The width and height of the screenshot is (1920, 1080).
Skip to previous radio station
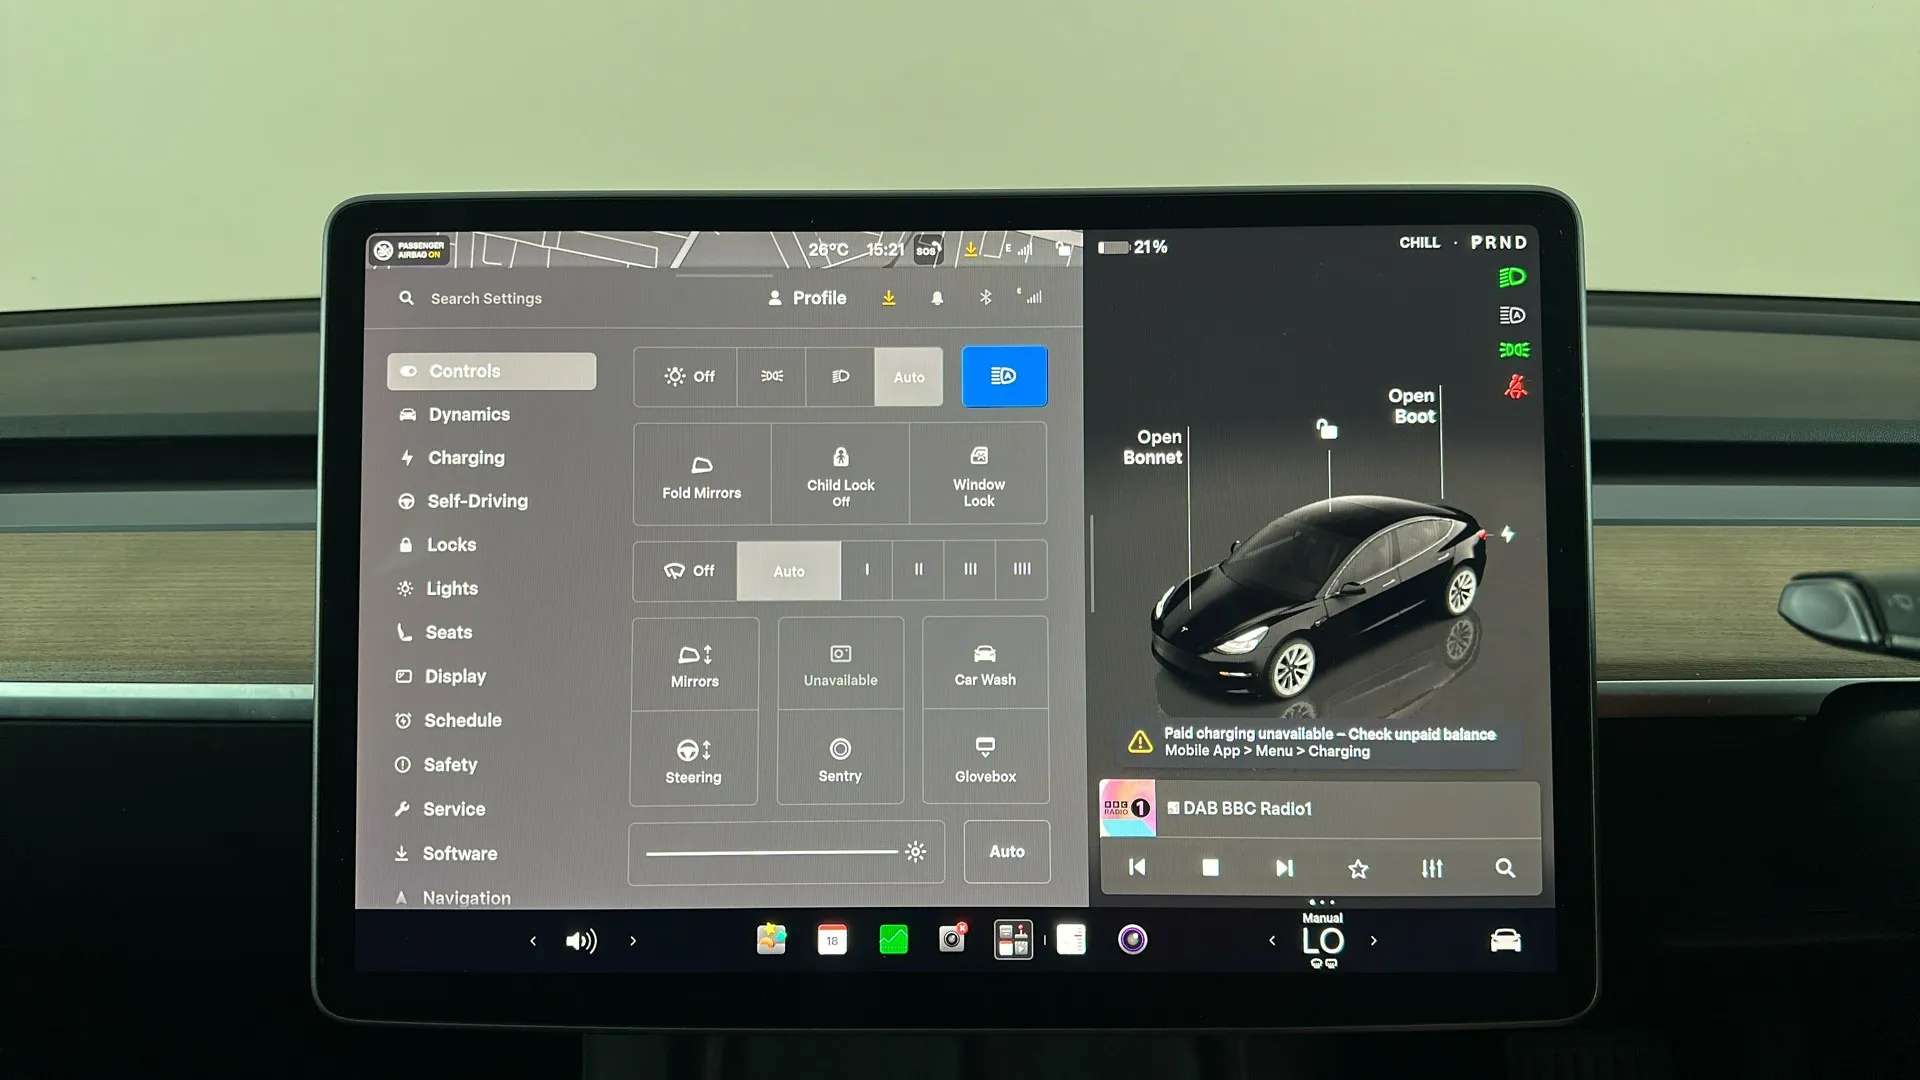coord(1137,868)
